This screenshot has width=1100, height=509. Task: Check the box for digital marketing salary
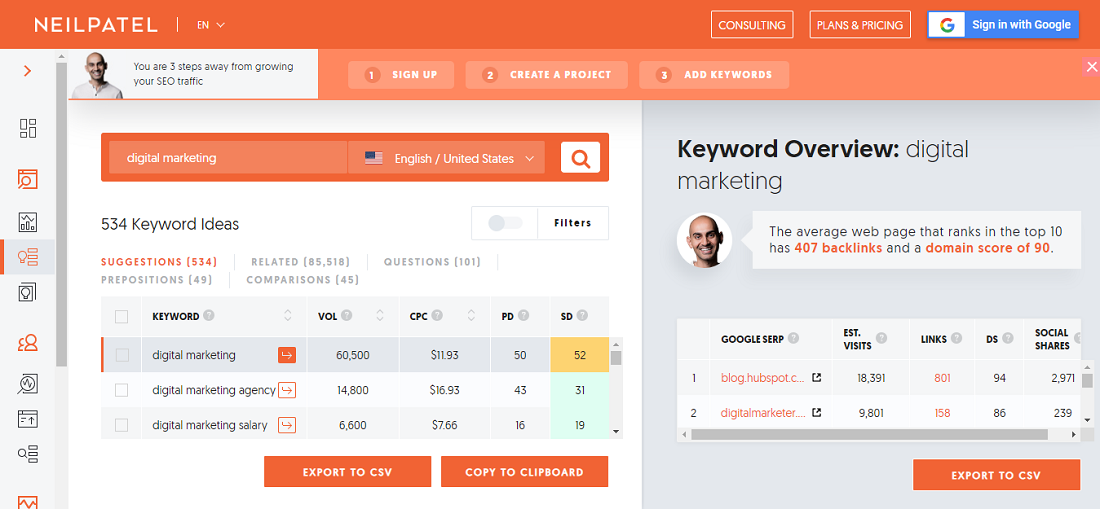121,425
